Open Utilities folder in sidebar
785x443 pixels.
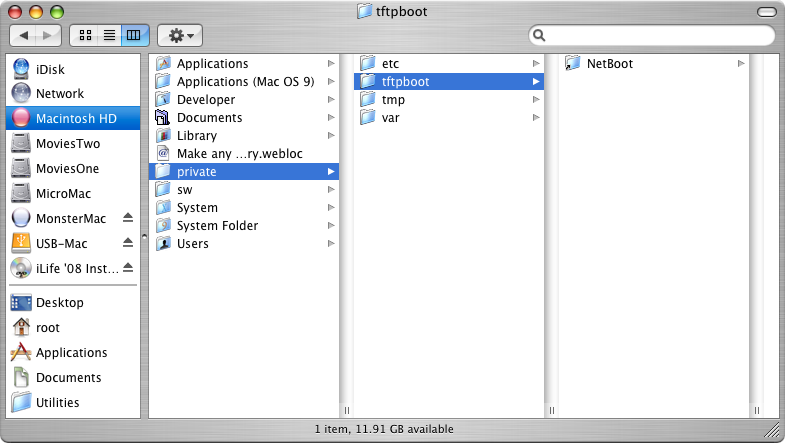pyautogui.click(x=73, y=403)
